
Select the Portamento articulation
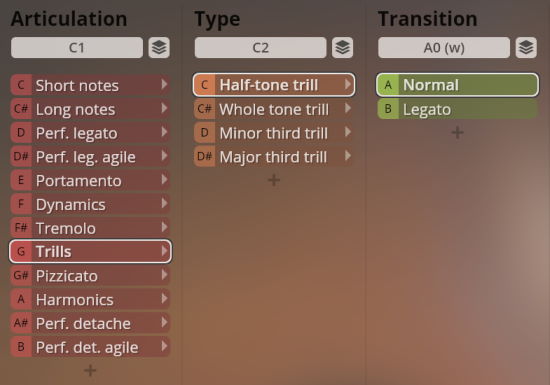click(x=90, y=180)
